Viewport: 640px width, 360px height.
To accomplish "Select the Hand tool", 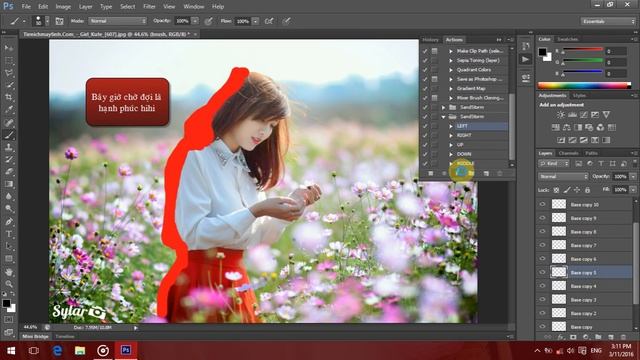I will [9, 271].
